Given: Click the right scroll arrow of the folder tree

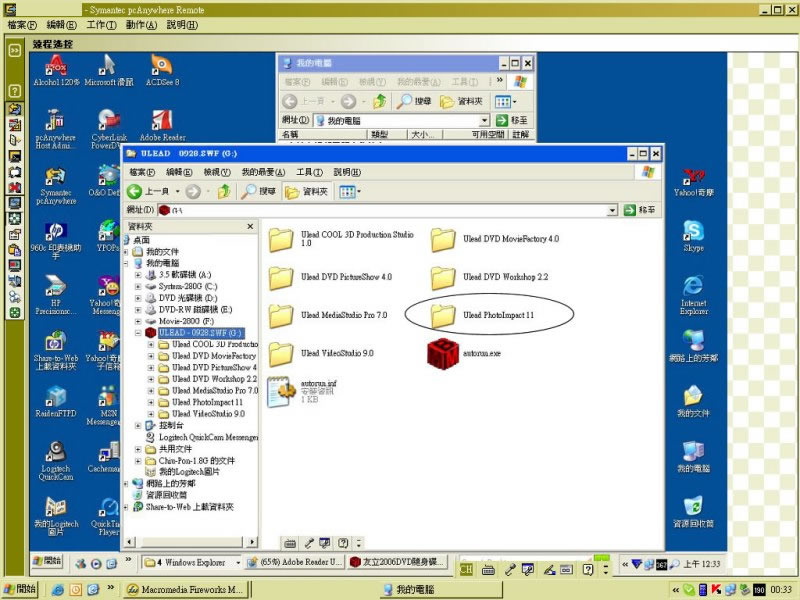Looking at the screenshot, I should pos(252,542).
